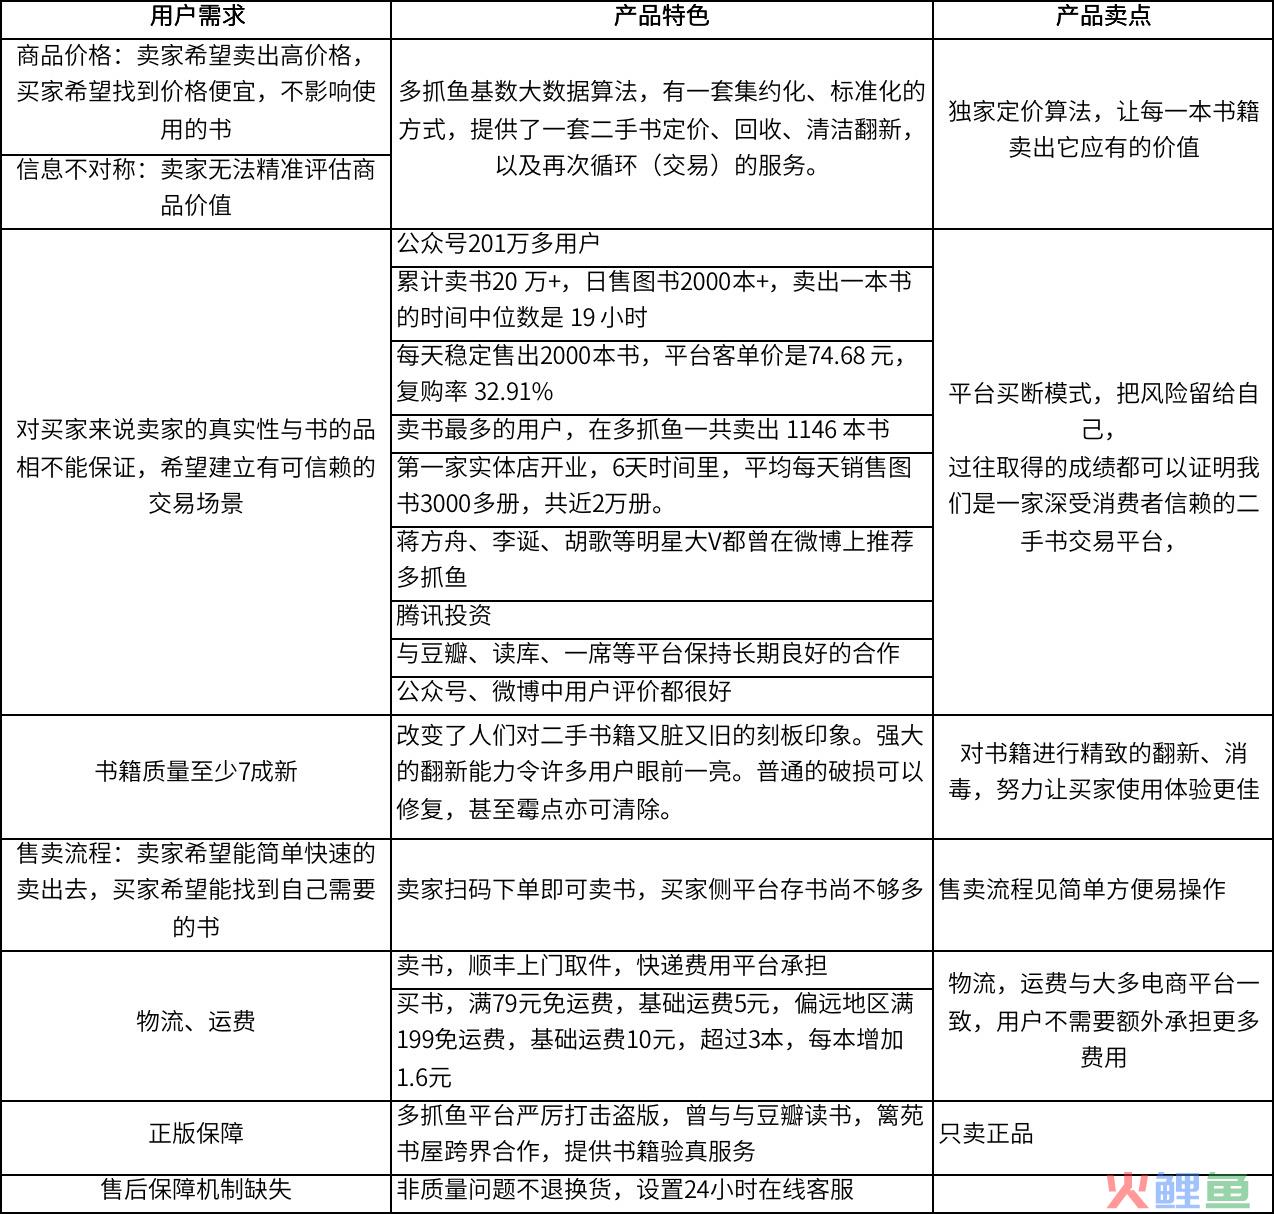Click the cell starting with 售卖流程：卖家希望
The image size is (1274, 1214).
click(x=196, y=894)
